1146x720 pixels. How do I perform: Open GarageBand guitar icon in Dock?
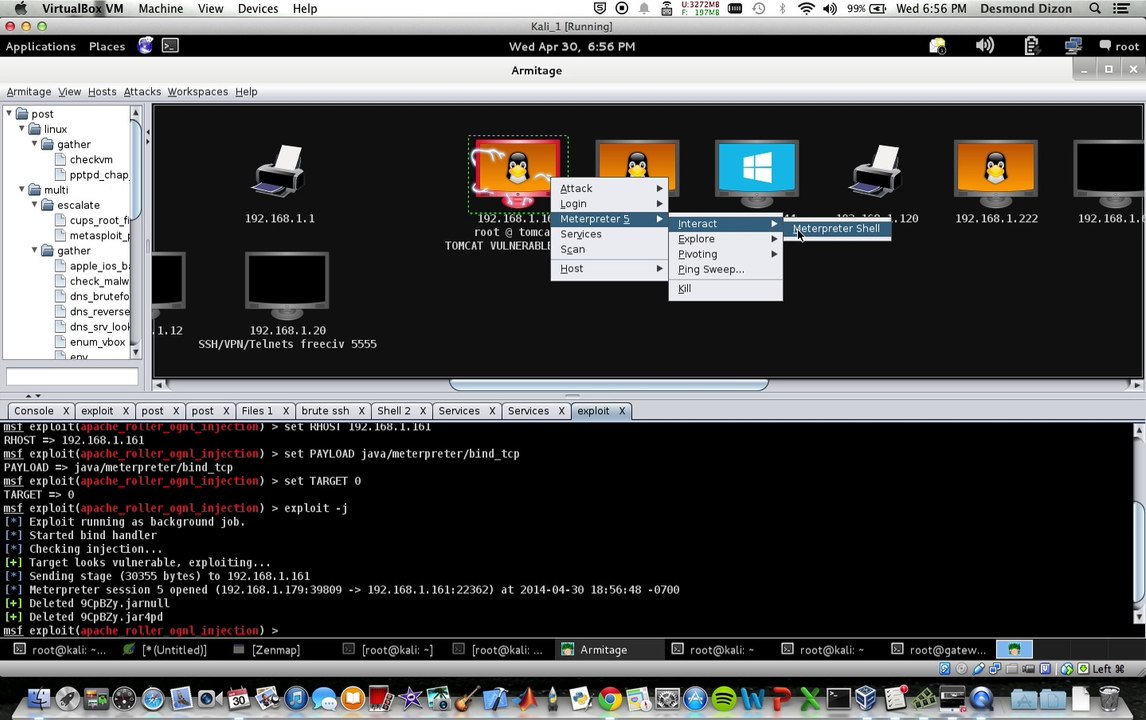point(467,698)
